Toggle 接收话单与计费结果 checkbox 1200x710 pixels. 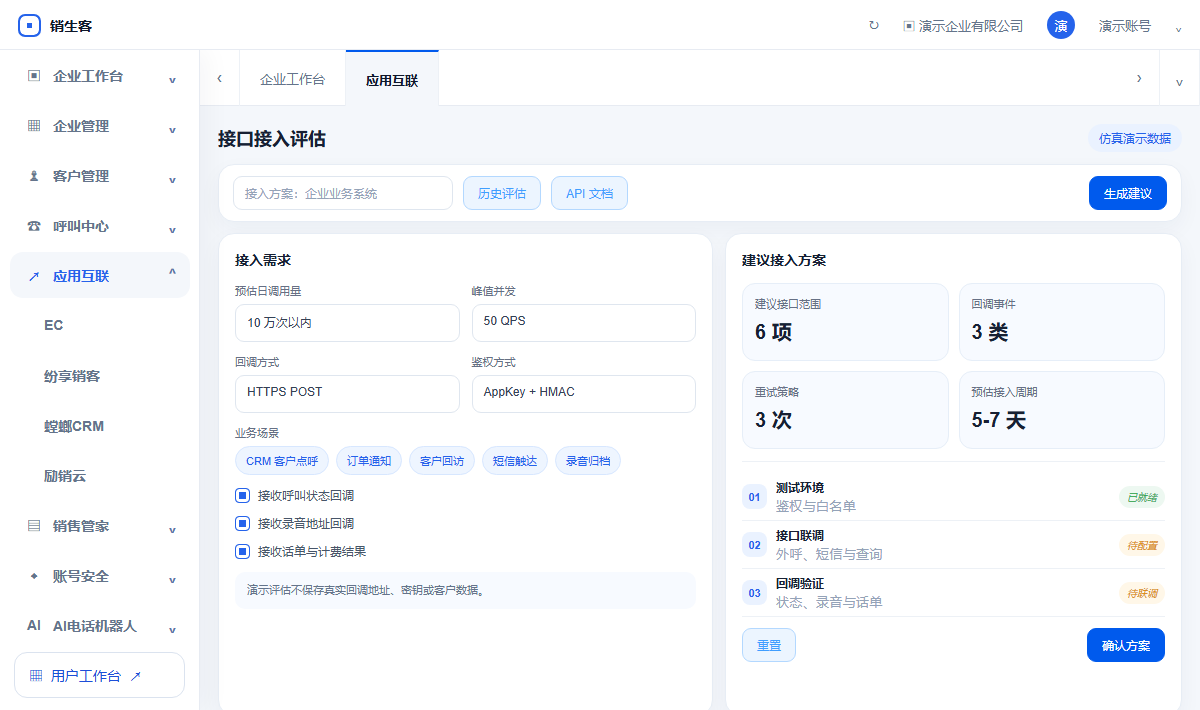click(242, 551)
